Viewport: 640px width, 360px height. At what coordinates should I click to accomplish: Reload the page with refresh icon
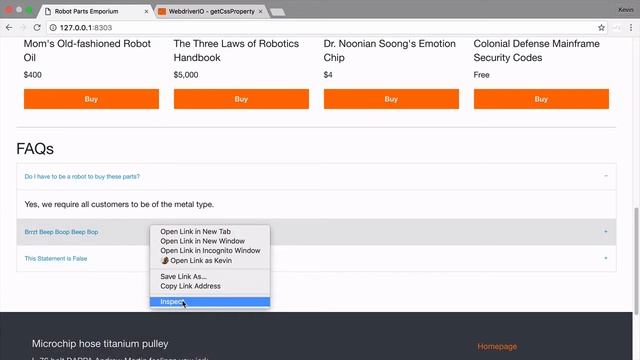37,27
